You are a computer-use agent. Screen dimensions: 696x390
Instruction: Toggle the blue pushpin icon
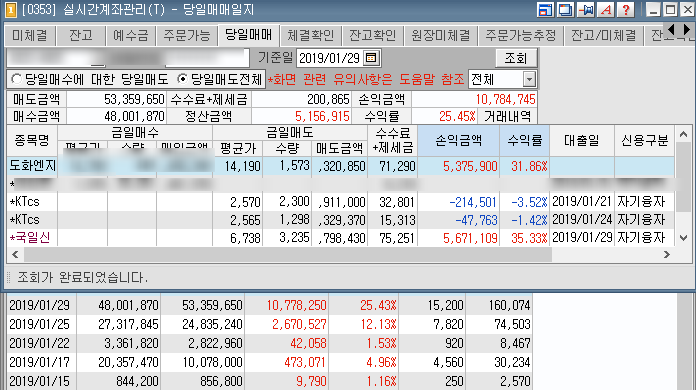click(585, 10)
